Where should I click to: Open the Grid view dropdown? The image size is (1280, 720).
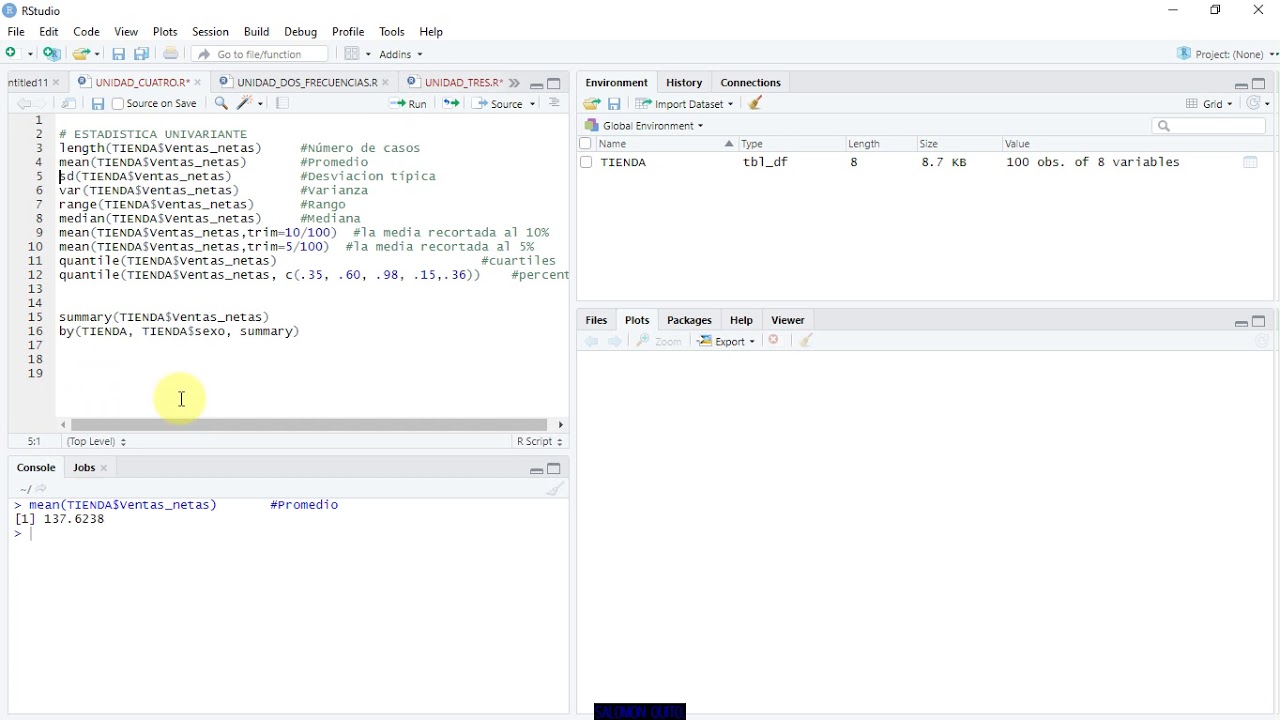pos(1210,104)
